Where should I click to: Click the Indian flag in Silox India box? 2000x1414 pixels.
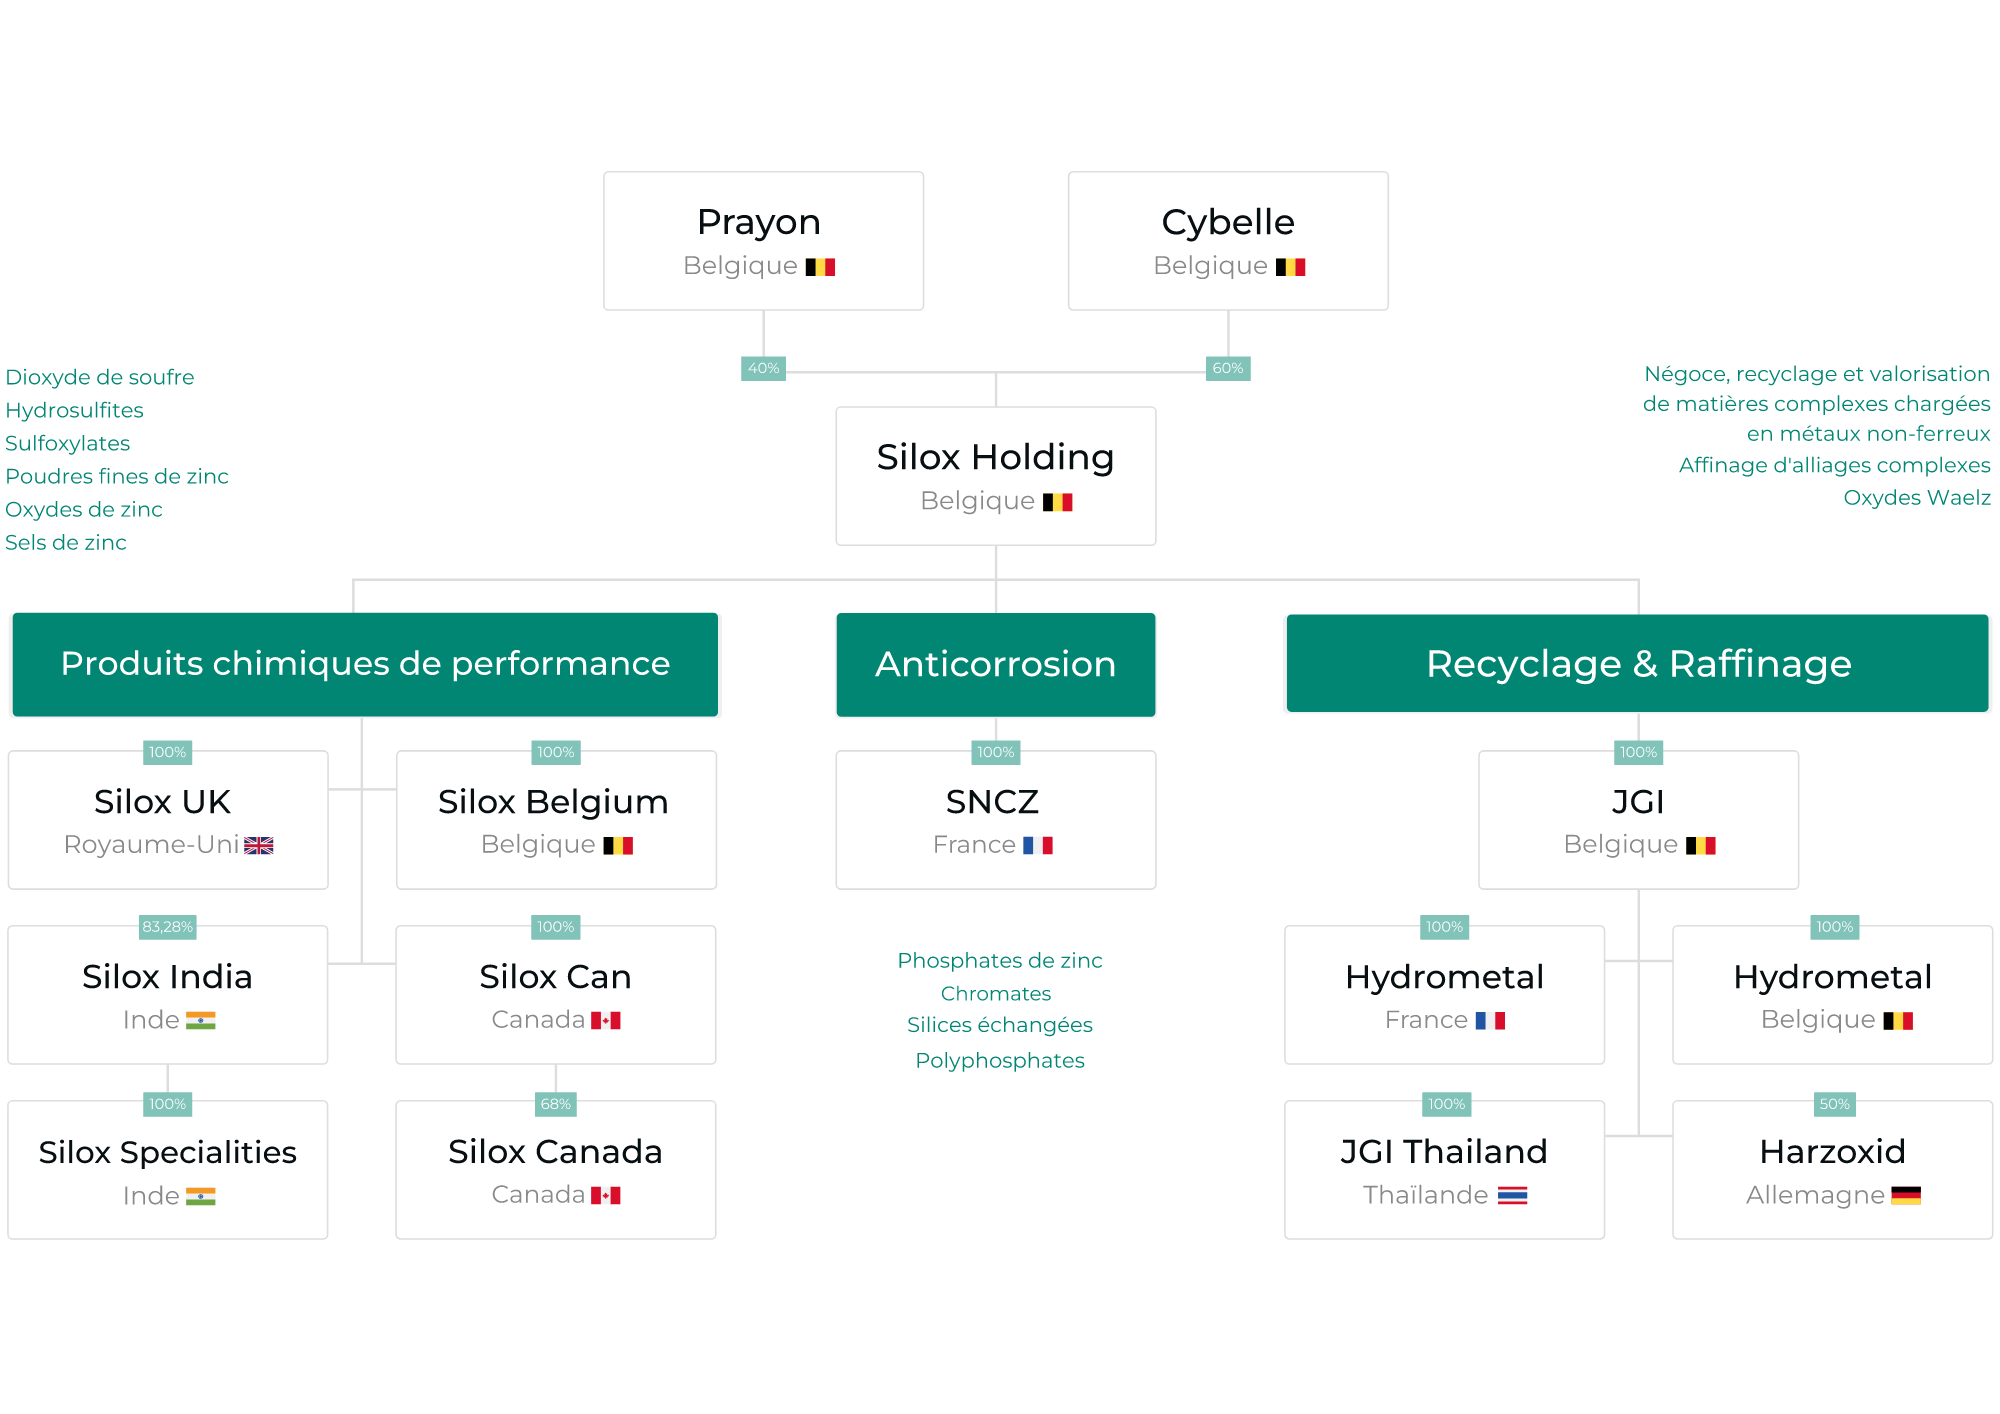pos(201,1020)
